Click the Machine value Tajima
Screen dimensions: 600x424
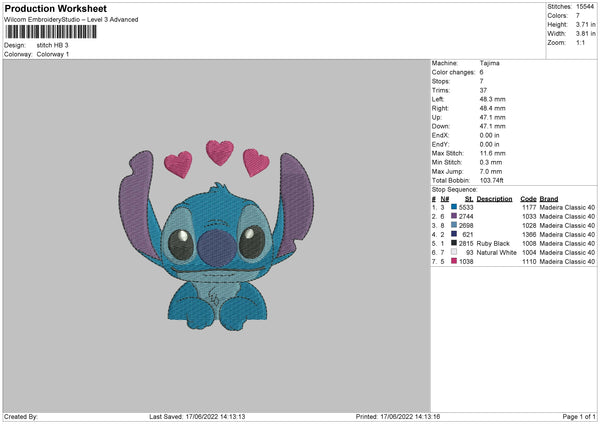pos(489,63)
